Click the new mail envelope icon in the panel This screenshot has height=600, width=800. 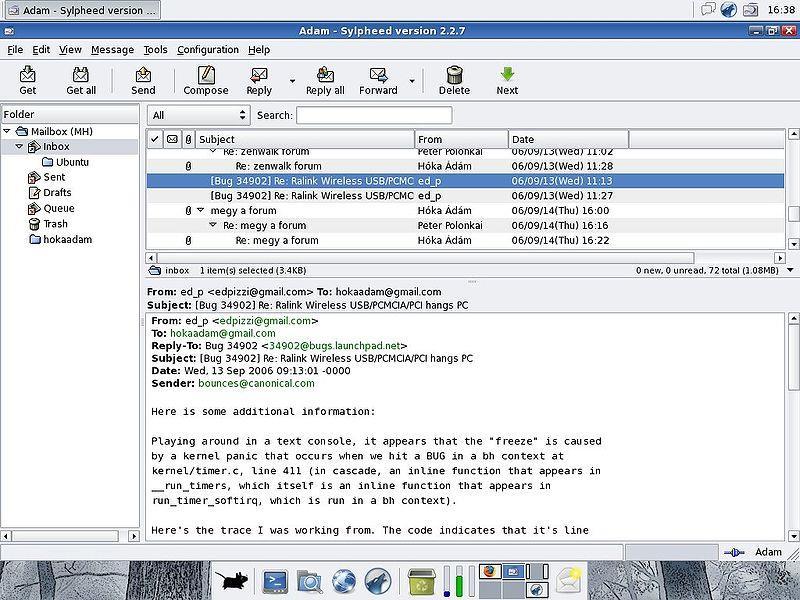pos(568,581)
